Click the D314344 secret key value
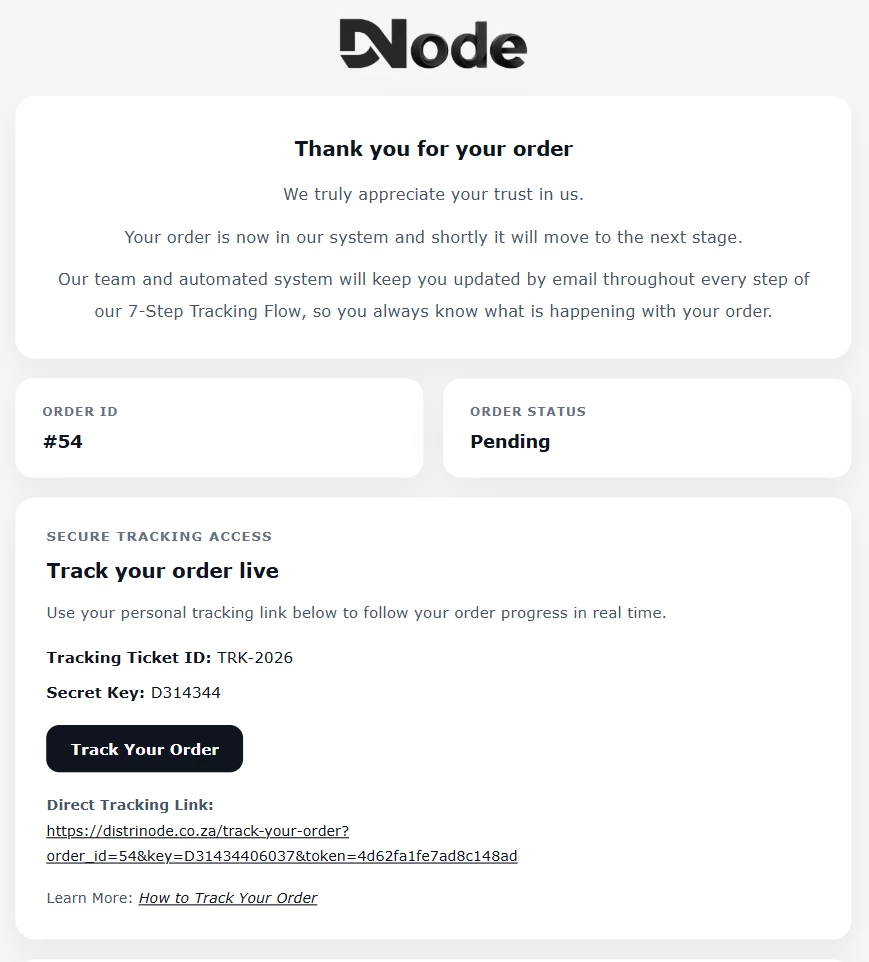The width and height of the screenshot is (869, 962). 185,693
